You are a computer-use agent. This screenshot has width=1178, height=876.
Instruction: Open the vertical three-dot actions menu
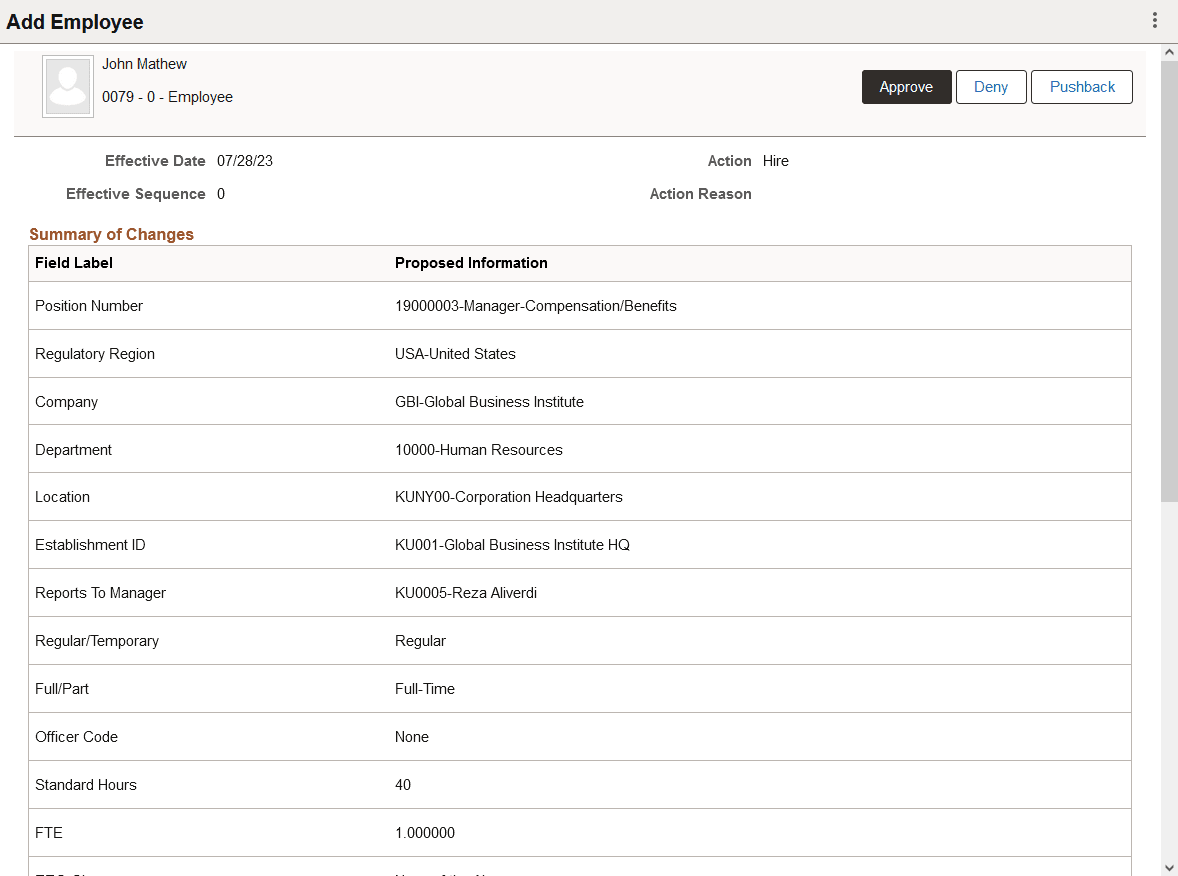coord(1157,21)
